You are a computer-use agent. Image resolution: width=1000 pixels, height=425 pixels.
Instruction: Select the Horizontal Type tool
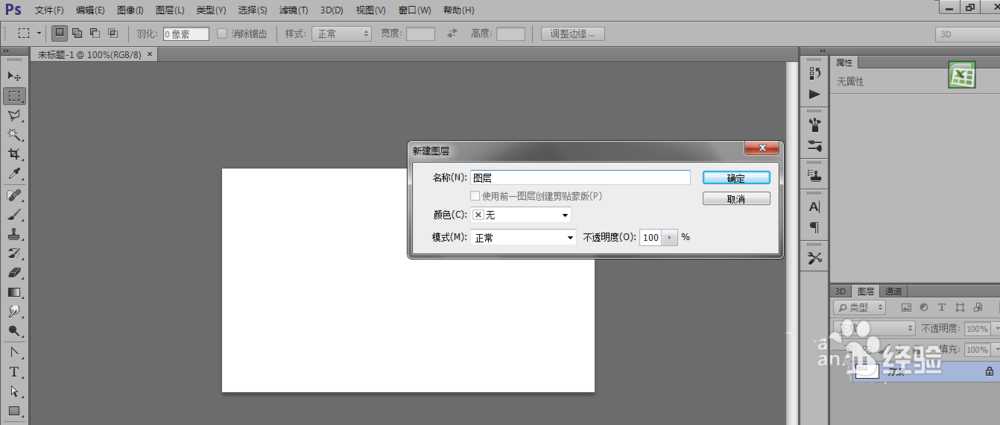point(14,371)
